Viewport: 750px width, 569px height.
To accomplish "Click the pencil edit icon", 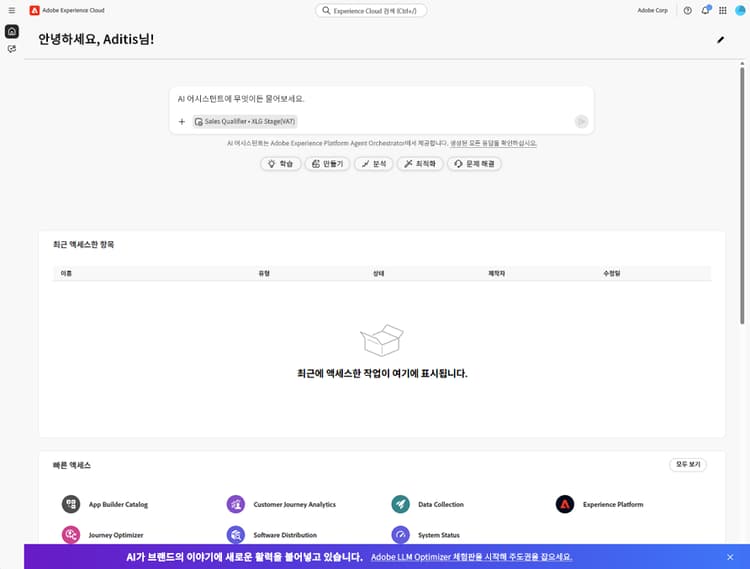I will click(x=720, y=40).
